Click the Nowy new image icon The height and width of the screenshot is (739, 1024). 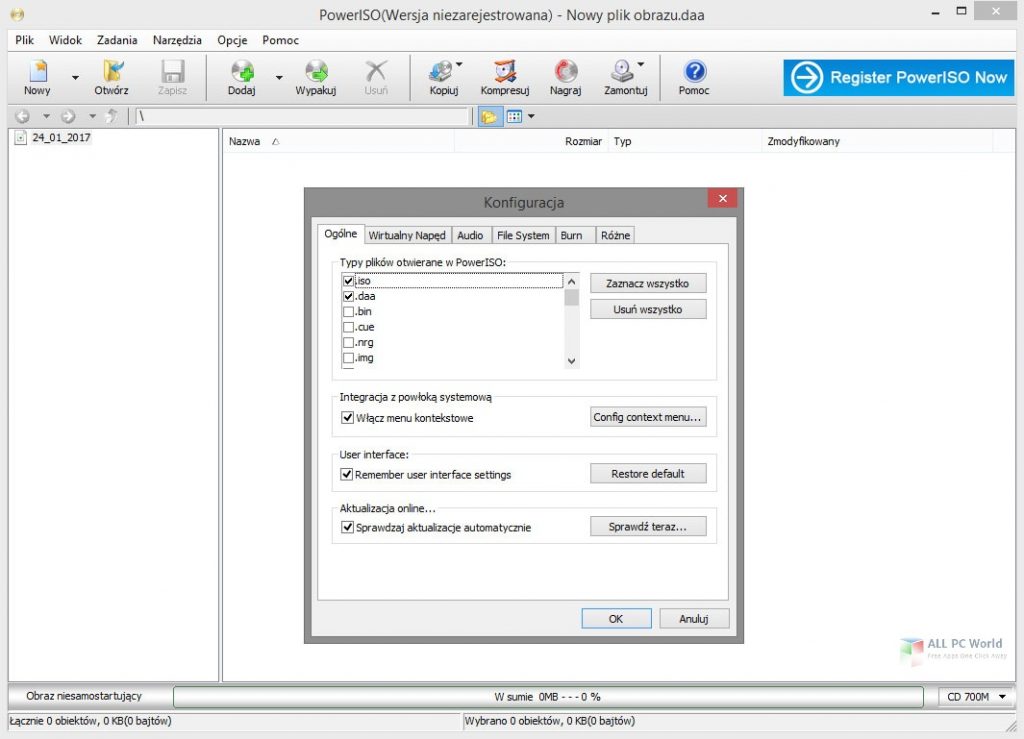coord(37,78)
